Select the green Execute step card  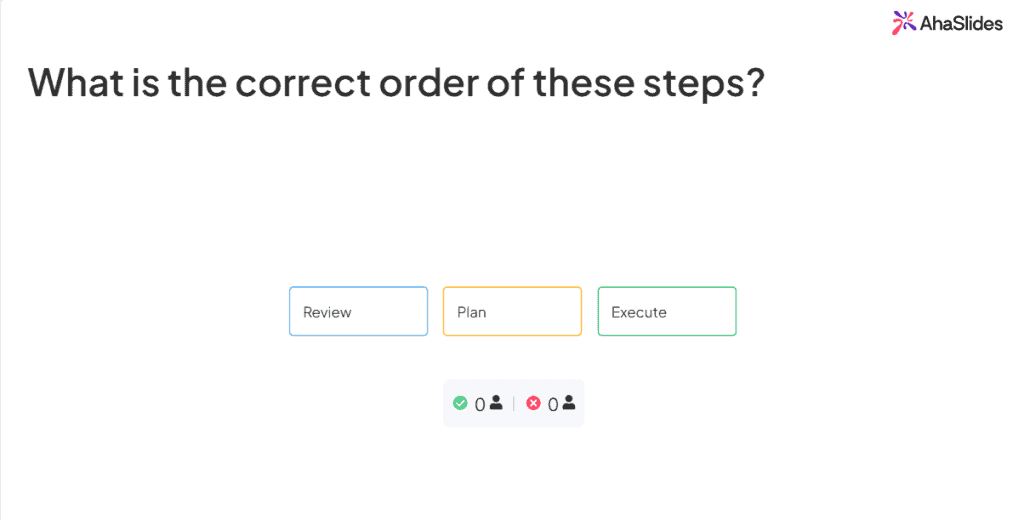(x=667, y=312)
